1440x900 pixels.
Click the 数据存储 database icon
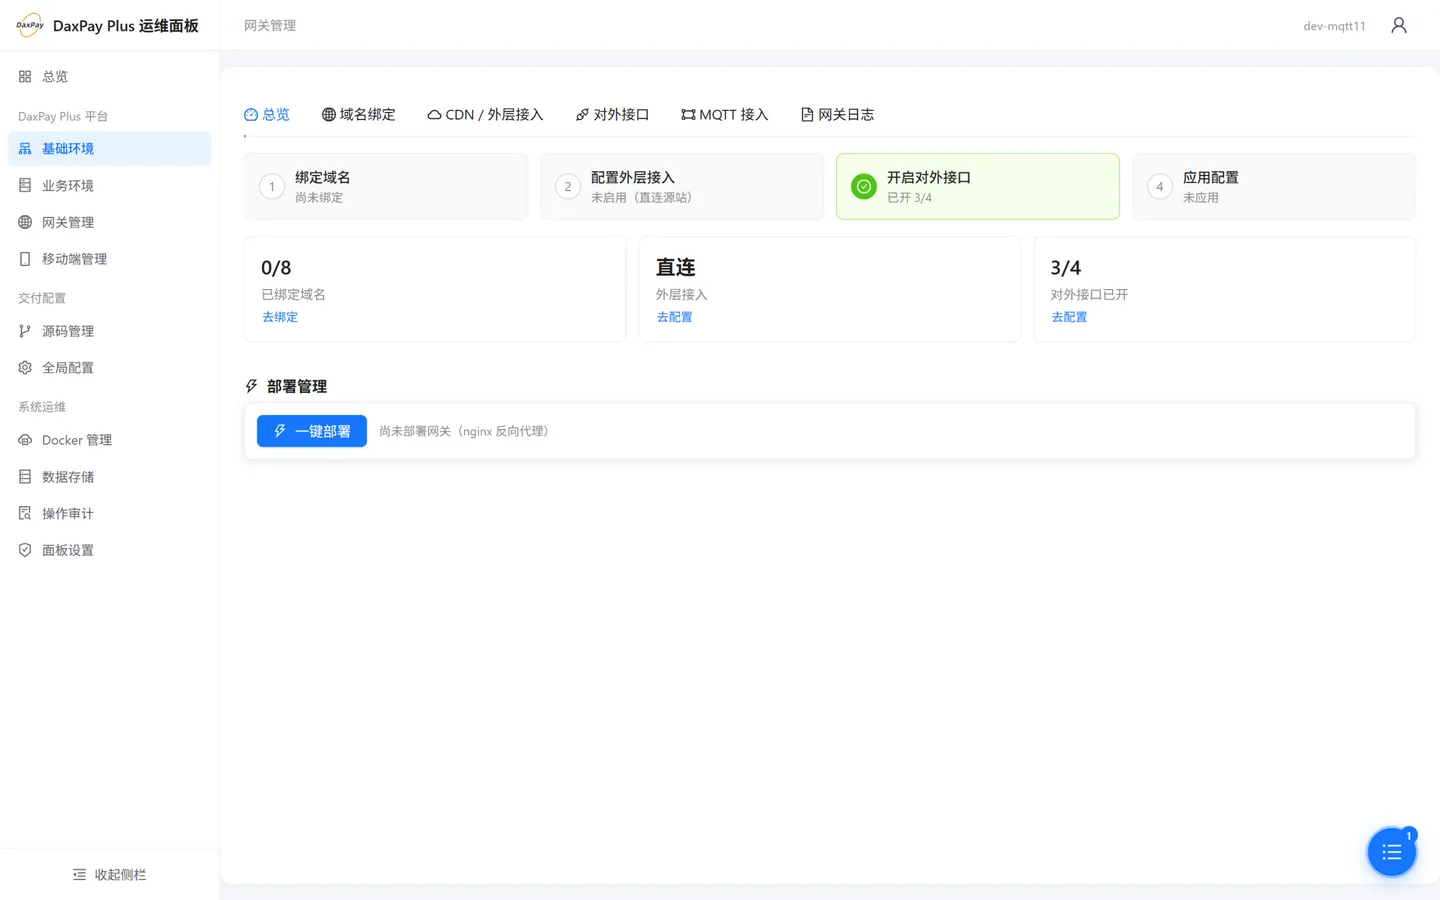(25, 477)
